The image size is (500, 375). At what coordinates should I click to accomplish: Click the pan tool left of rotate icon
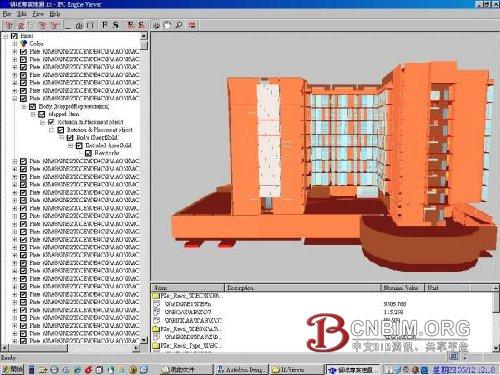[x=157, y=25]
